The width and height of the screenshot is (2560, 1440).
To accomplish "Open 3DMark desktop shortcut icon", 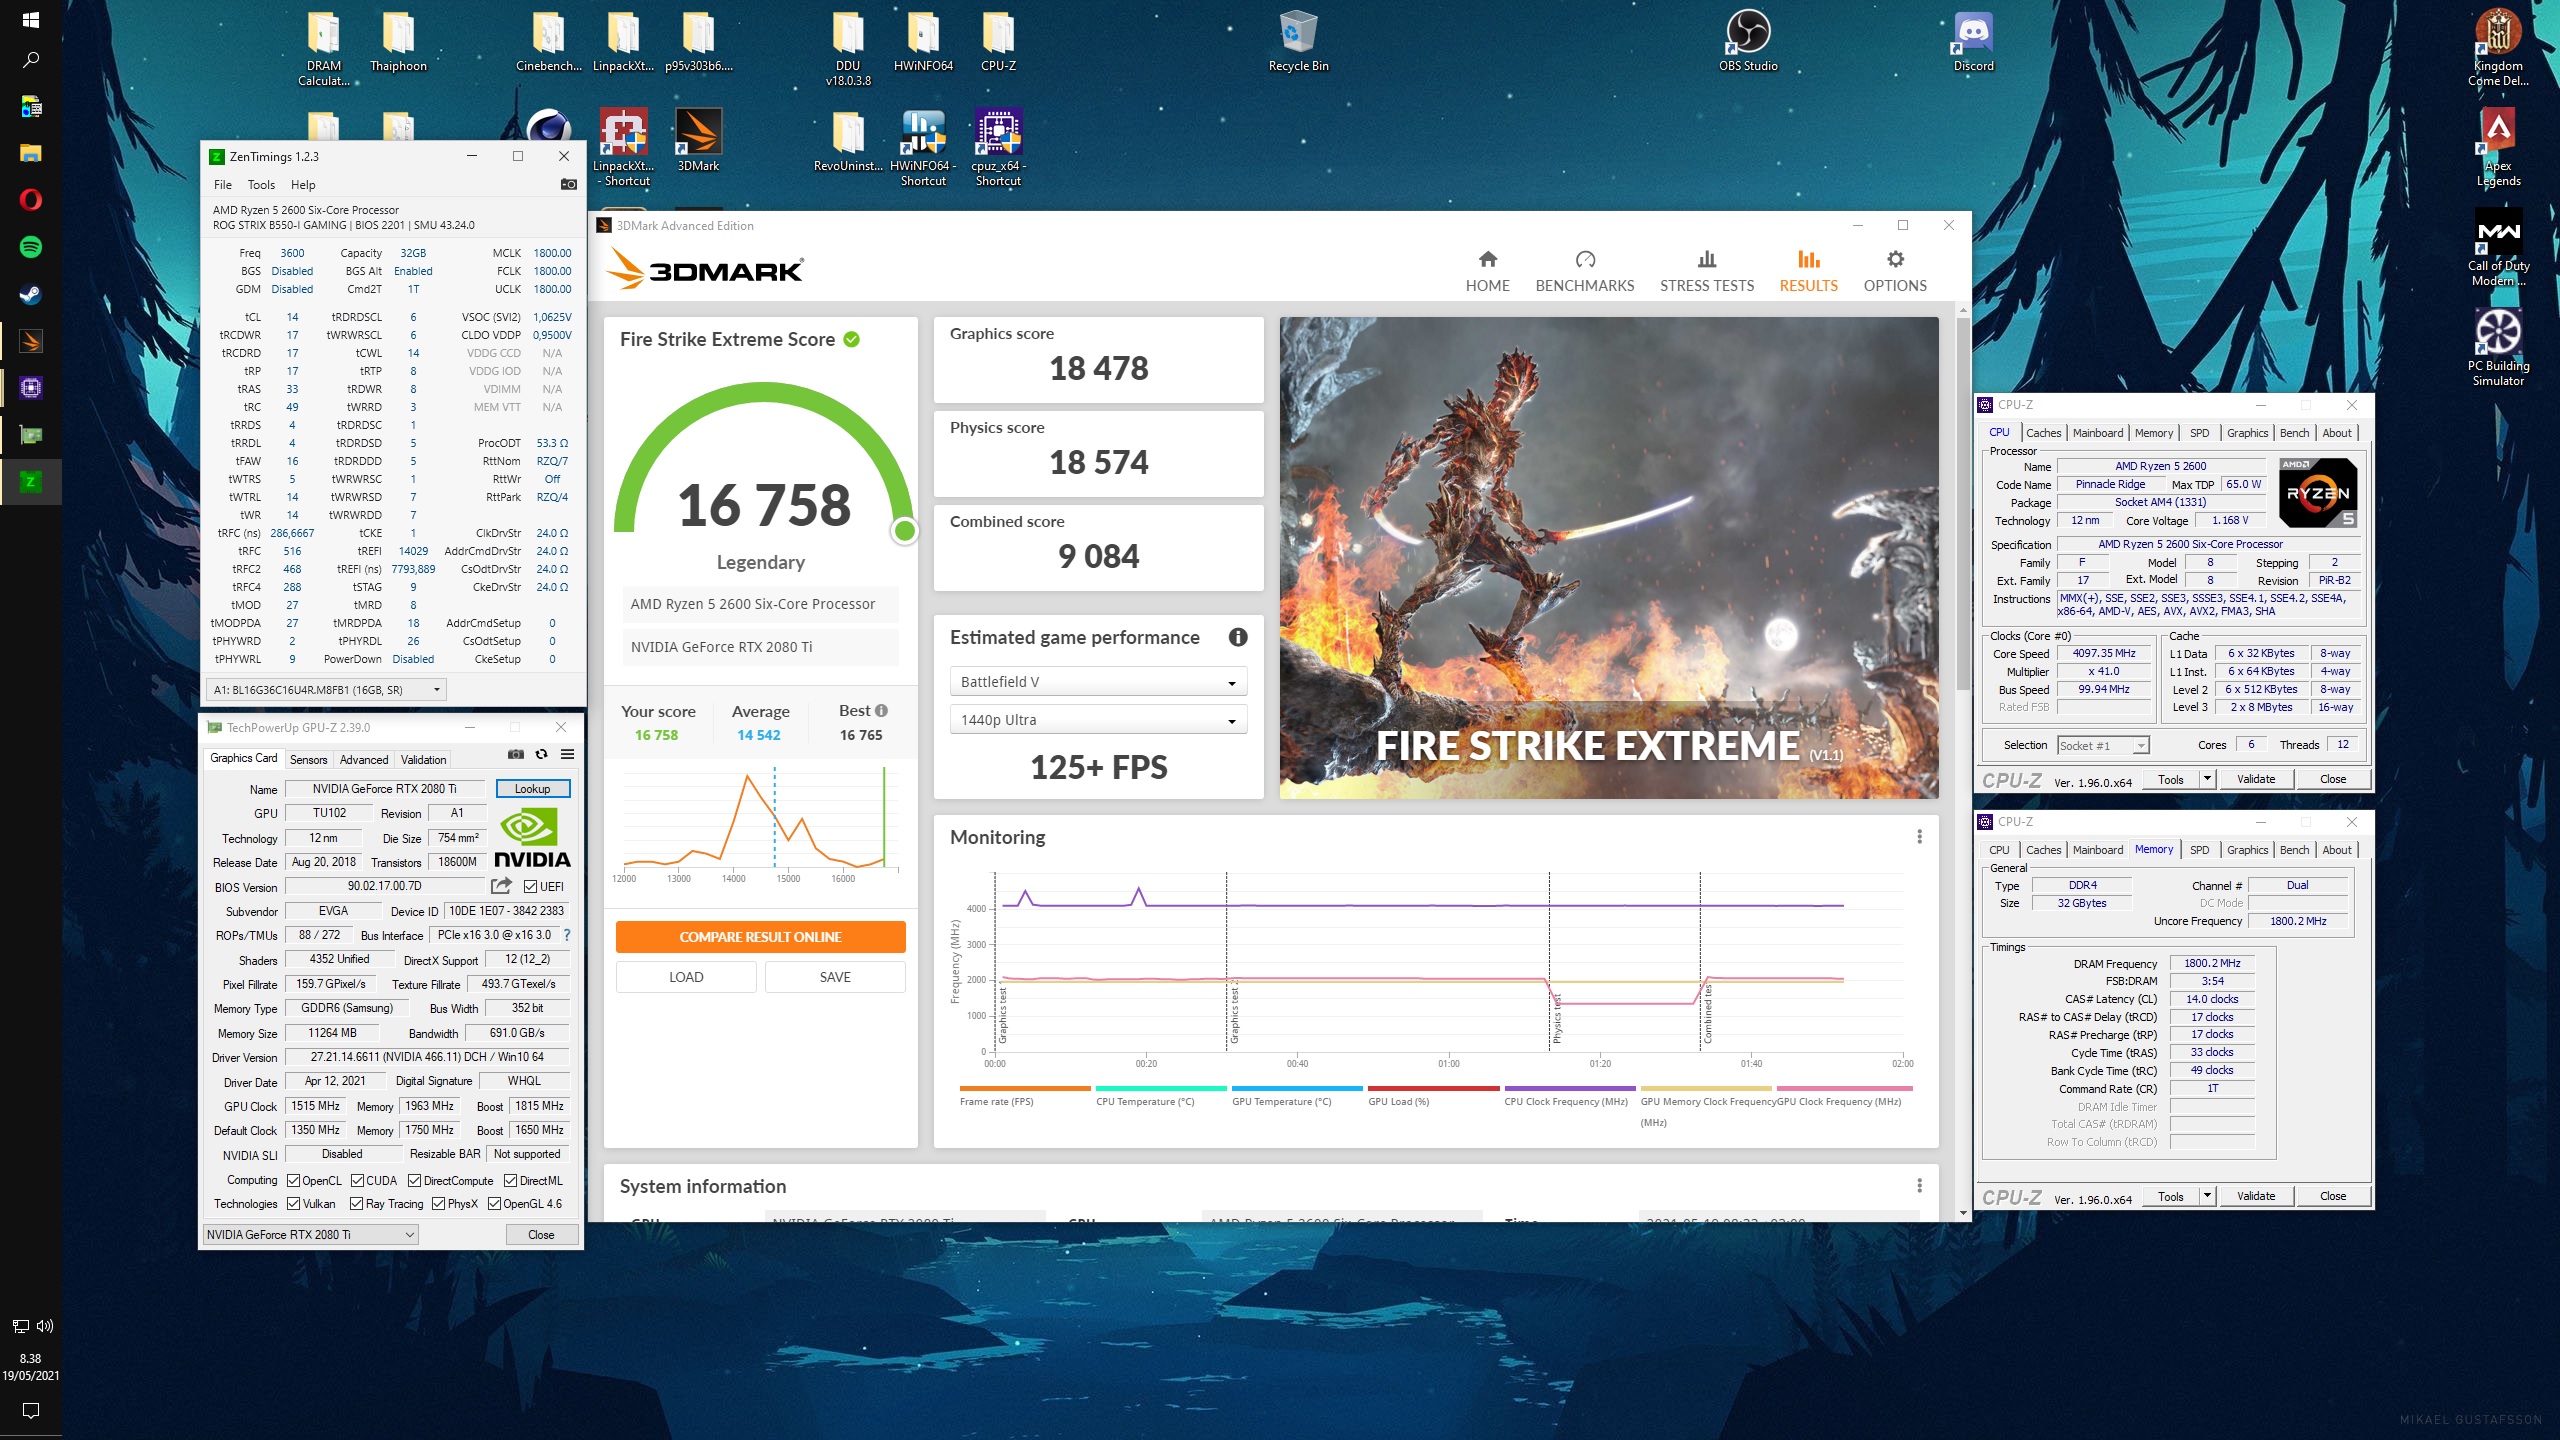I will click(698, 140).
